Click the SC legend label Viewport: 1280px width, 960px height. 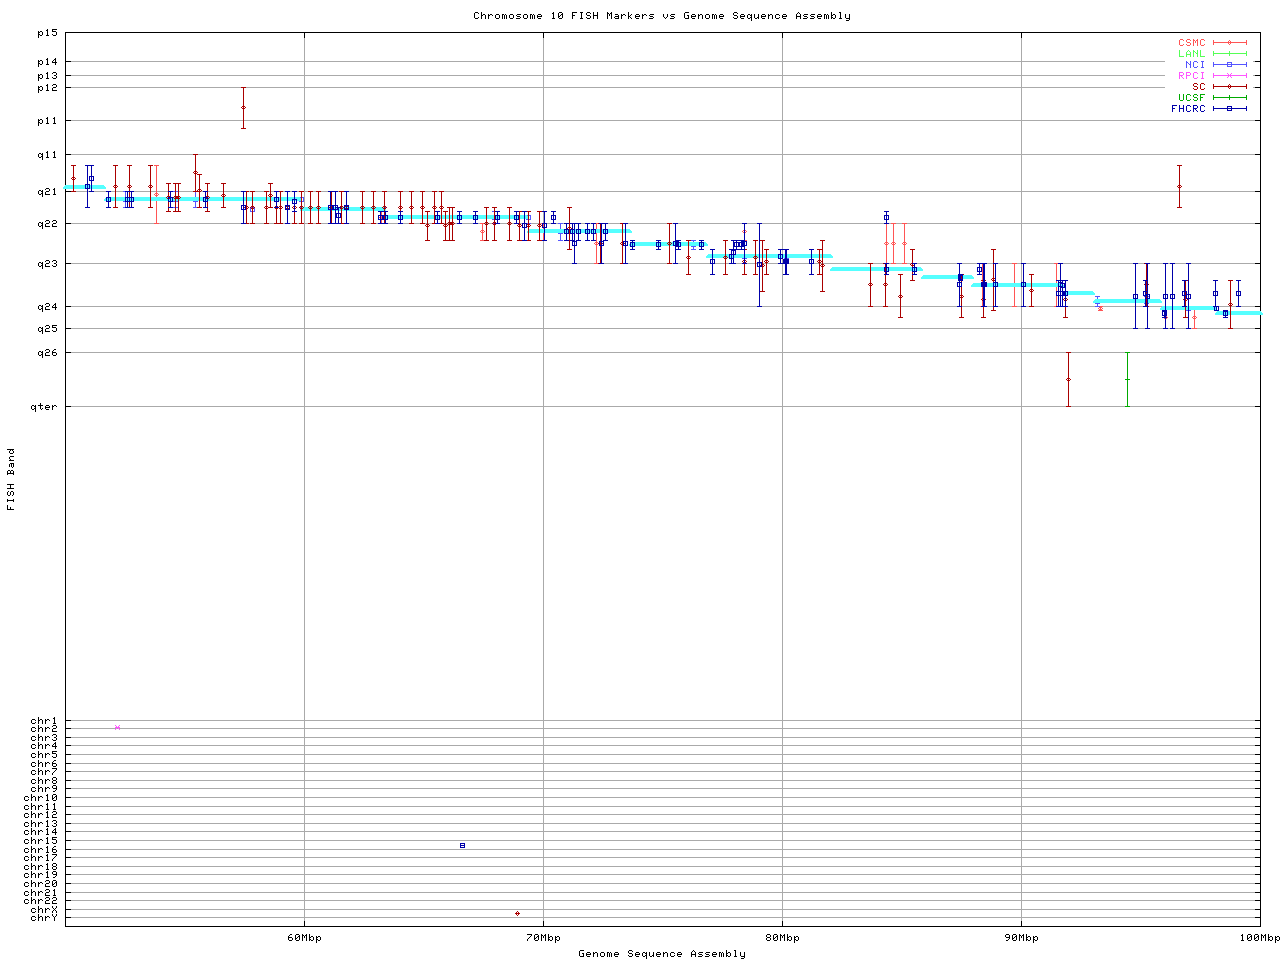pyautogui.click(x=1198, y=87)
